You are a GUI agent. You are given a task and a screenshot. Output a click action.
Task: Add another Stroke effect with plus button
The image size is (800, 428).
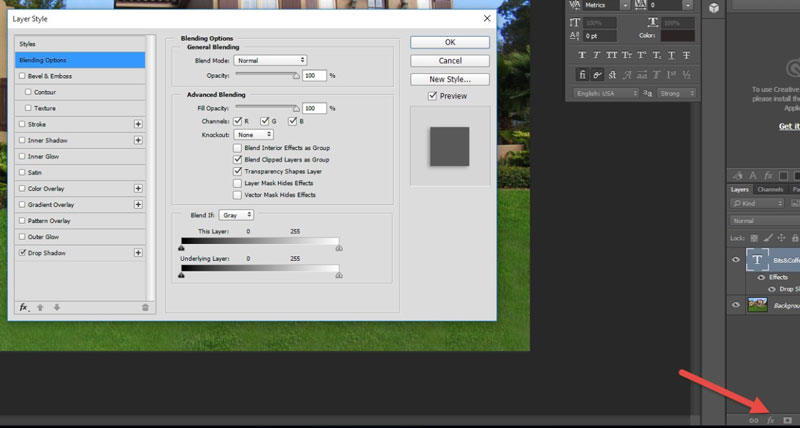coord(138,124)
